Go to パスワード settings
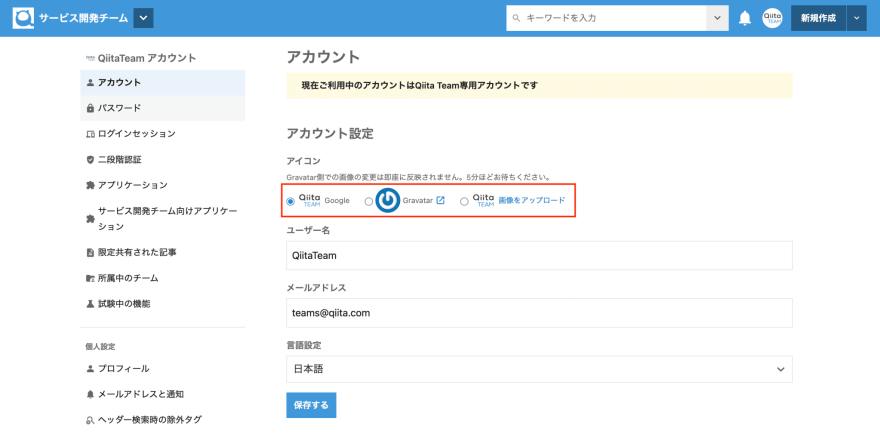880x443 pixels. (163, 108)
